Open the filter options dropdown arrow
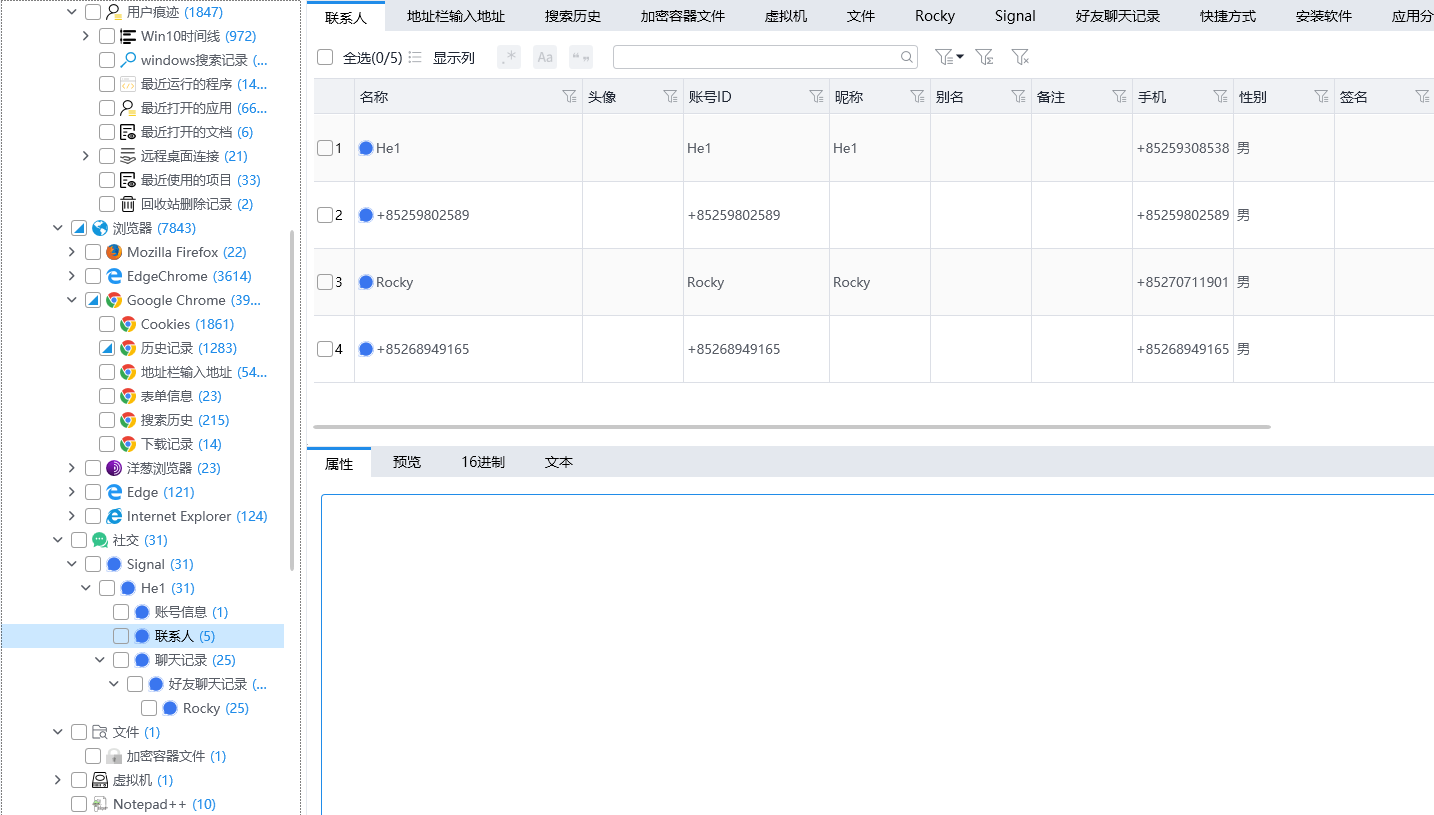Screen dimensions: 1434x815 (x=960, y=57)
